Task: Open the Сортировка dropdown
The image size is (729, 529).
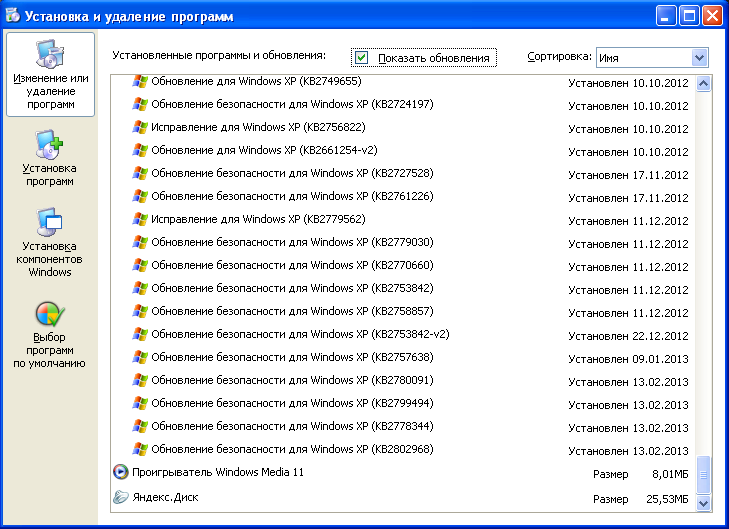Action: click(699, 58)
